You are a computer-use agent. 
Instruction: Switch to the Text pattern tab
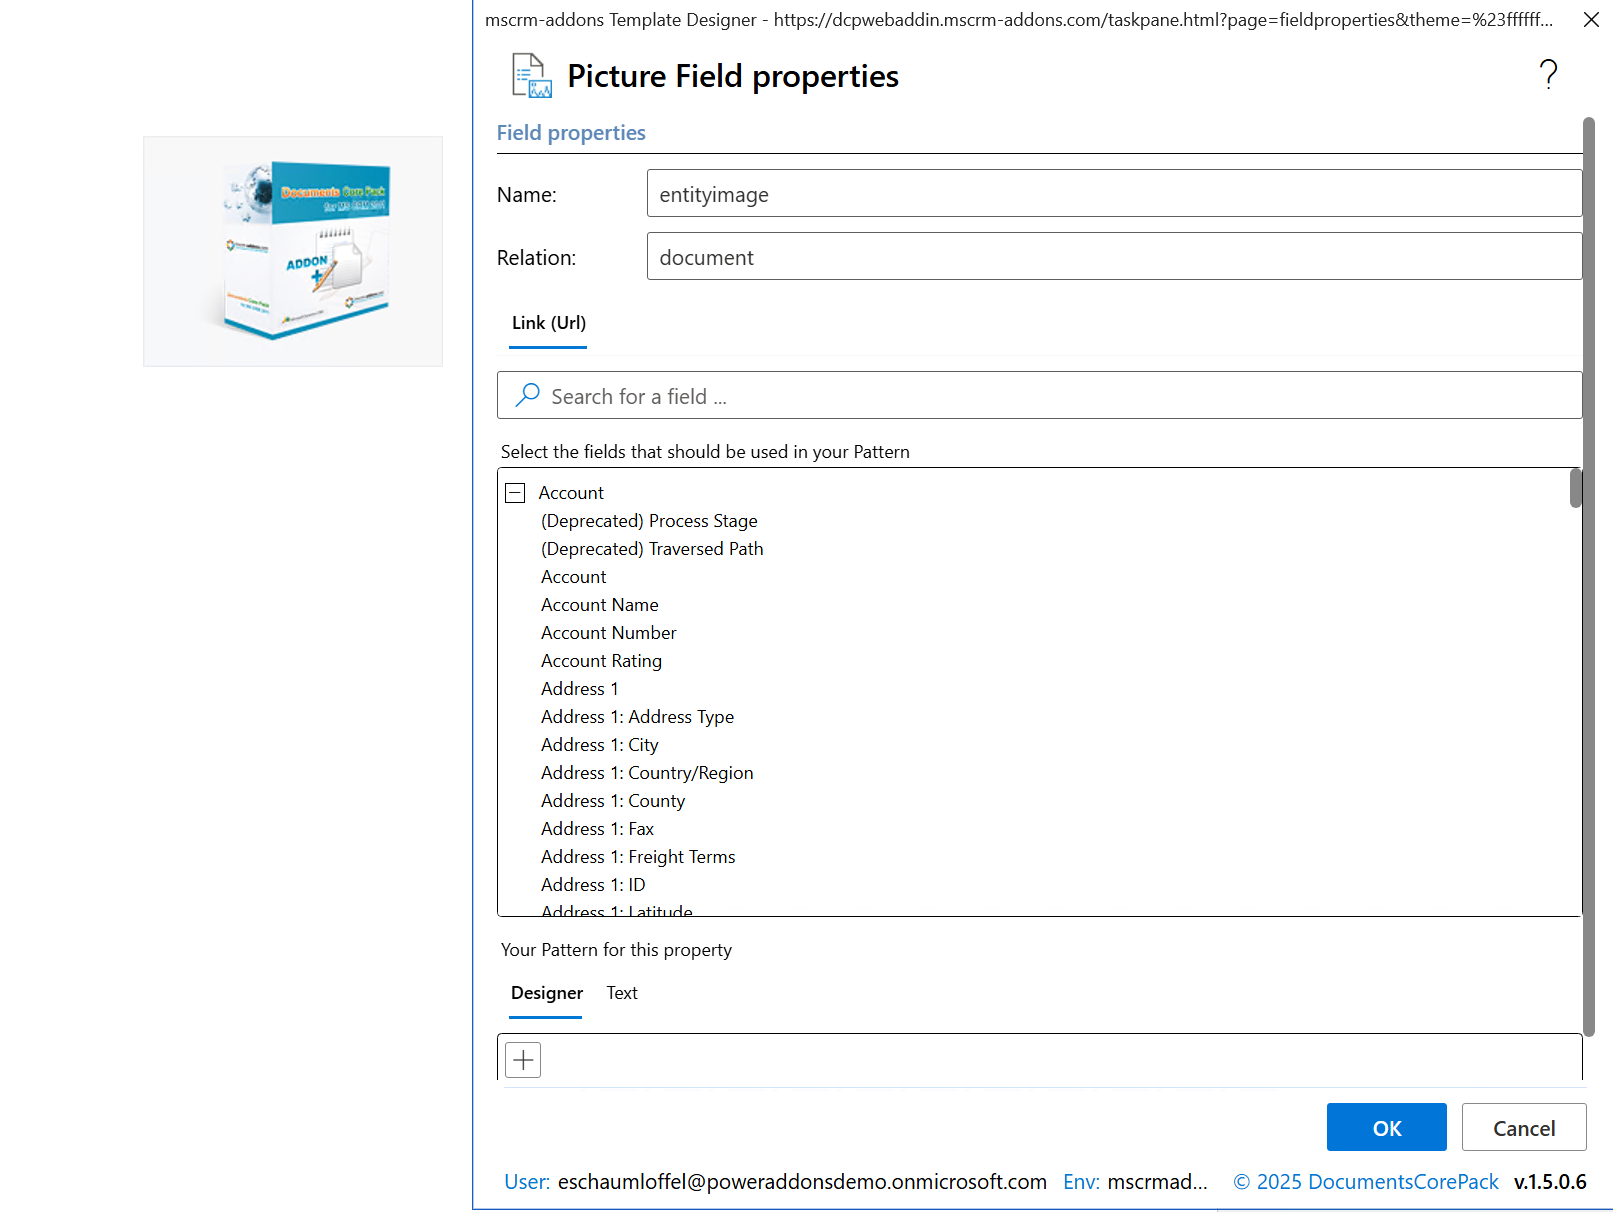[621, 993]
